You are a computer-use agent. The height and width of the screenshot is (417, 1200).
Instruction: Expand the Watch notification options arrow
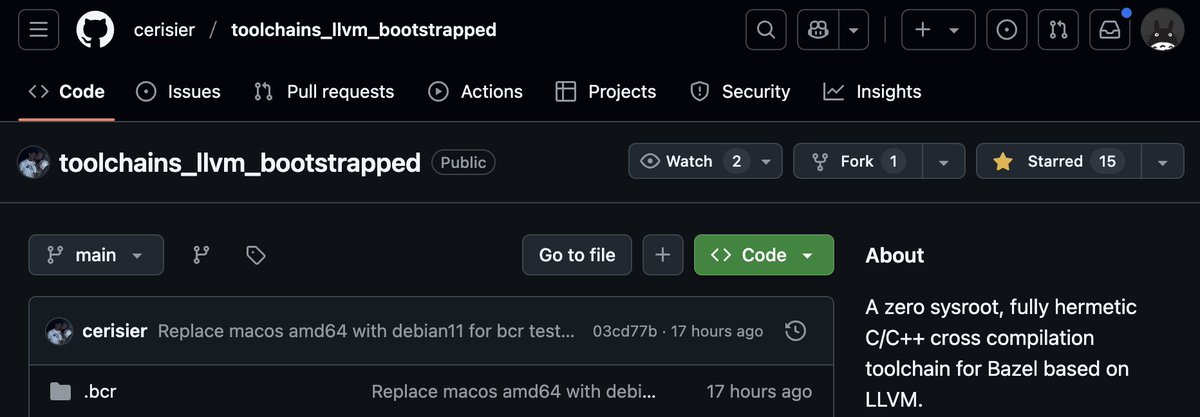766,161
